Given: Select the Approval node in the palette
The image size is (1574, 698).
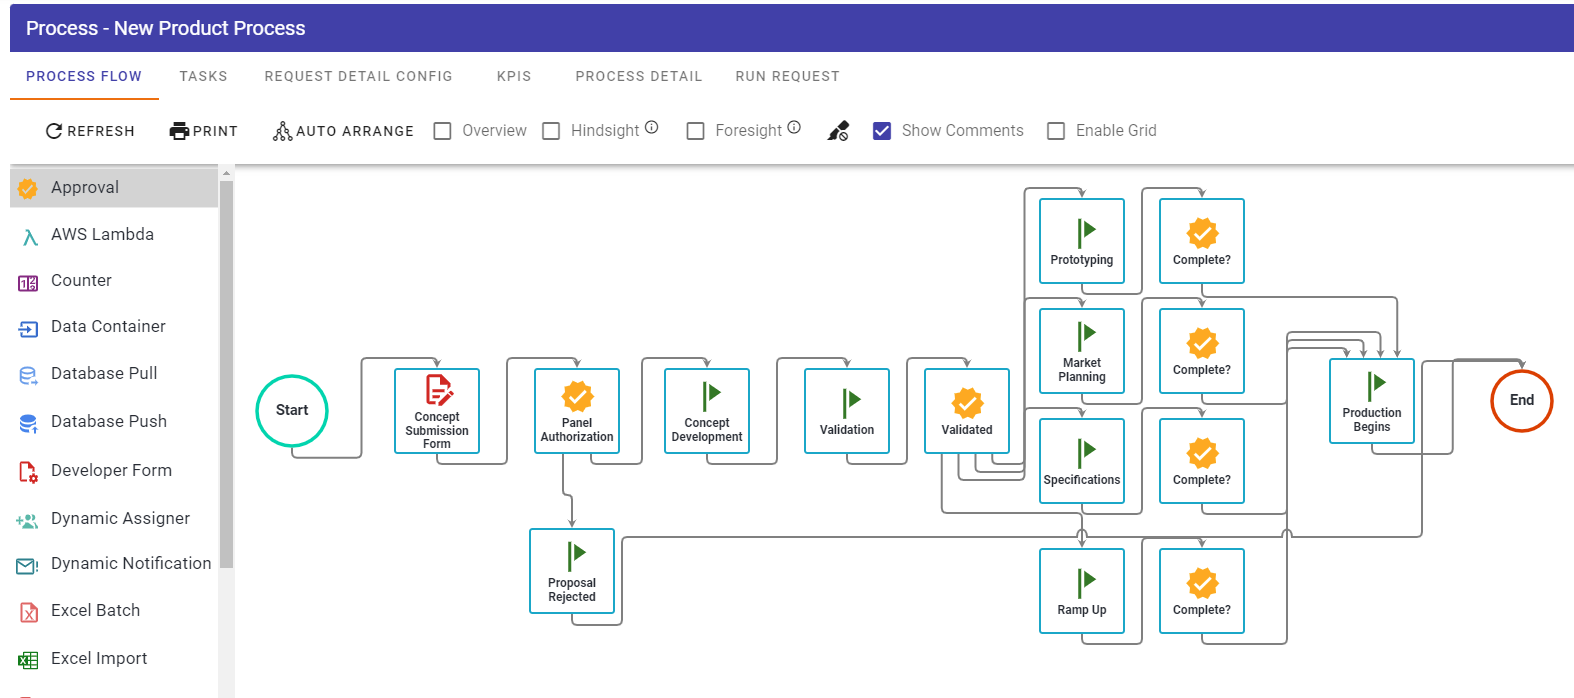Looking at the screenshot, I should click(114, 188).
